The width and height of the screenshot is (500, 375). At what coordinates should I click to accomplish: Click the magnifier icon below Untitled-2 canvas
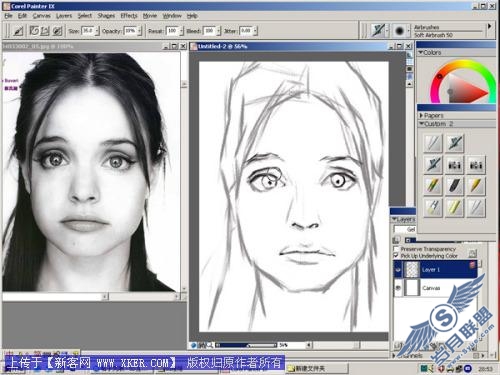[x=209, y=345]
